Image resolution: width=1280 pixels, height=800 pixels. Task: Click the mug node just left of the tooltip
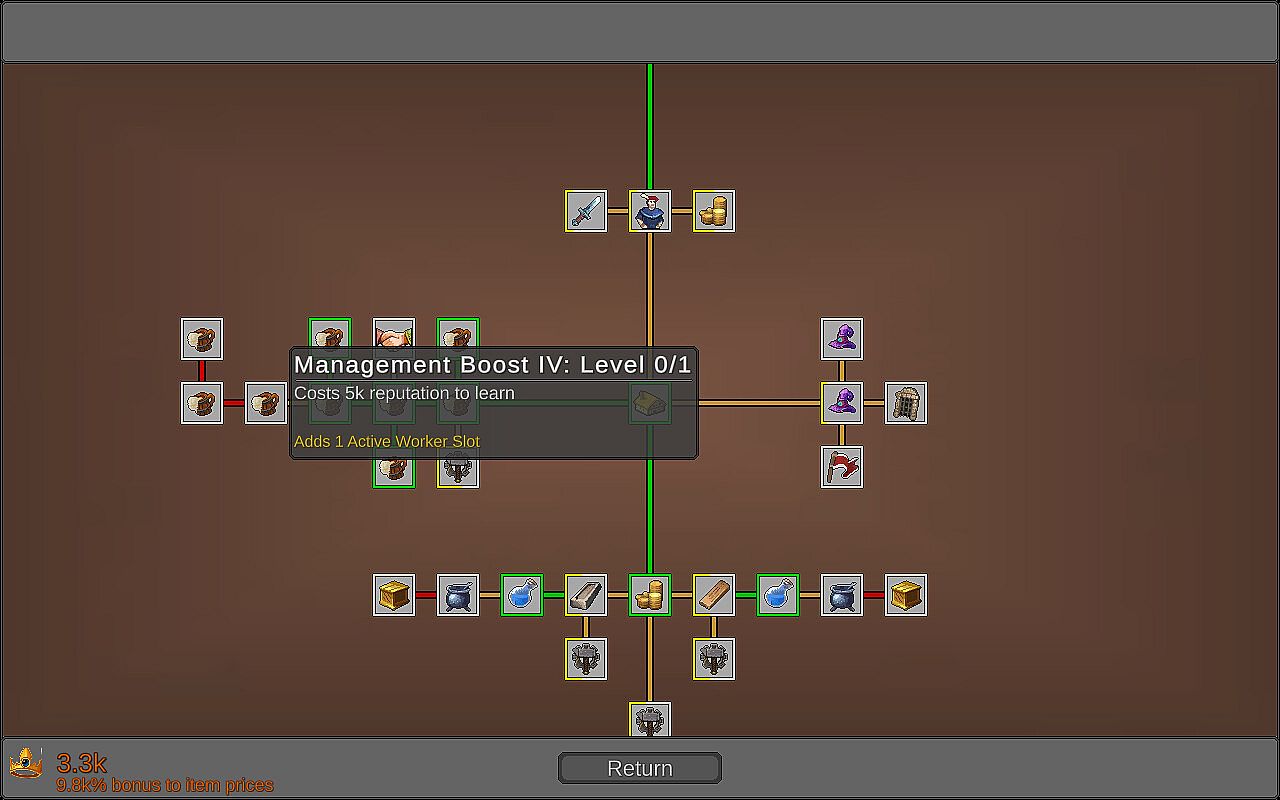click(x=266, y=403)
